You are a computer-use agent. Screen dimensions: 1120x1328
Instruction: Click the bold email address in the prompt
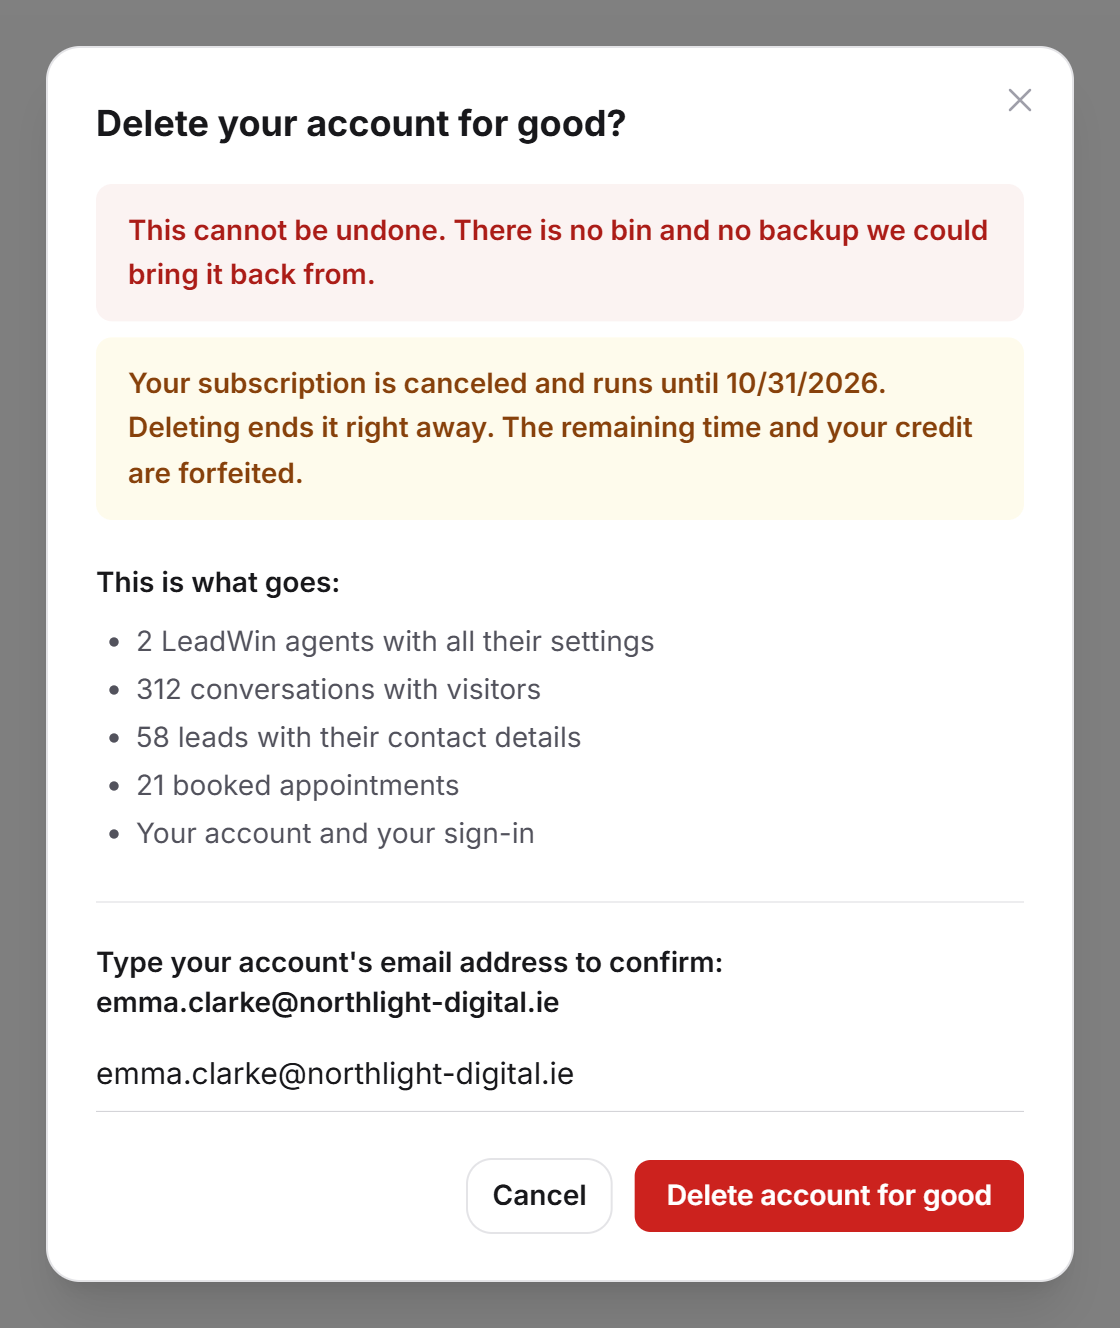point(327,1002)
